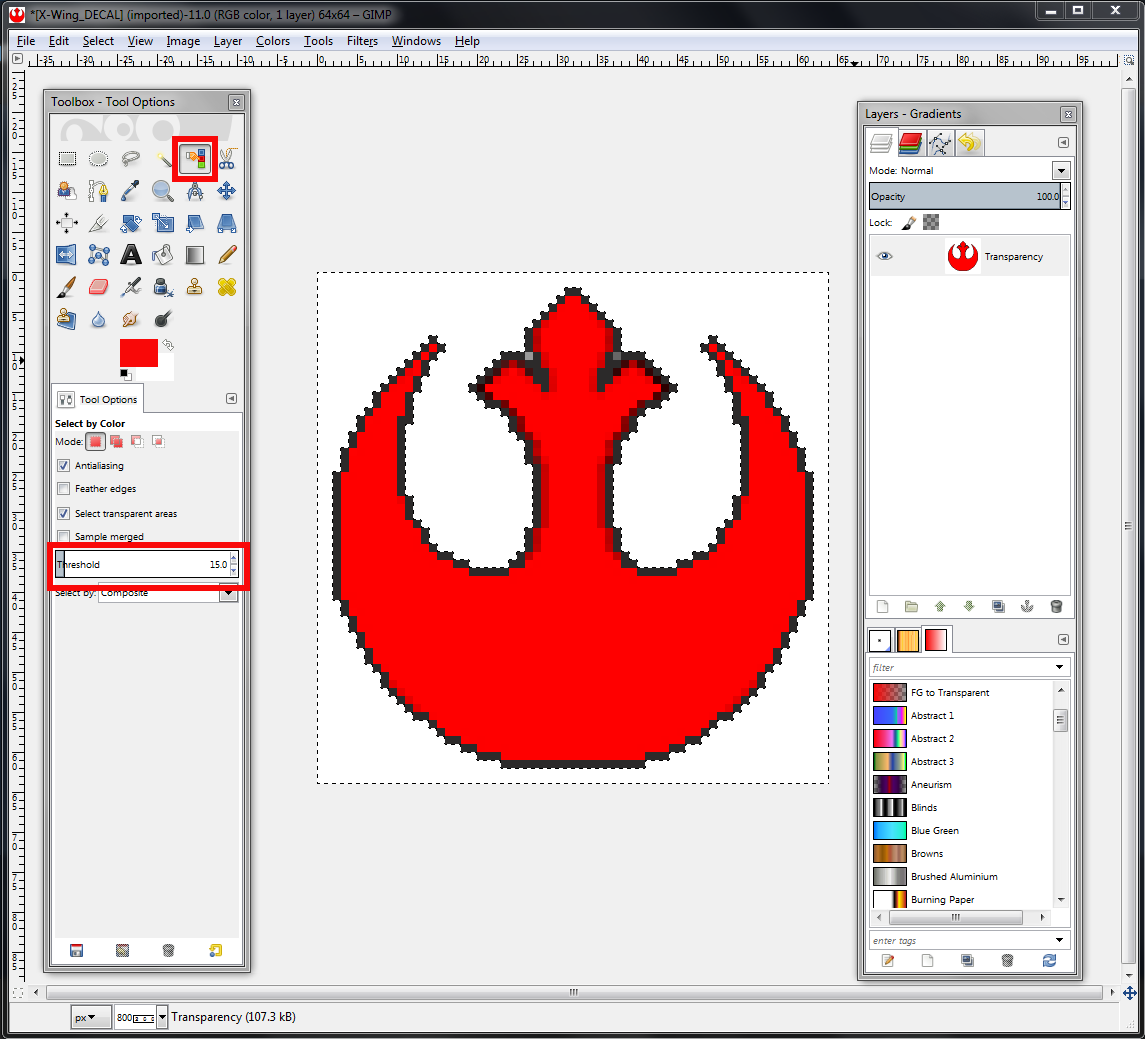
Task: Click save tool preset button
Action: pos(76,950)
